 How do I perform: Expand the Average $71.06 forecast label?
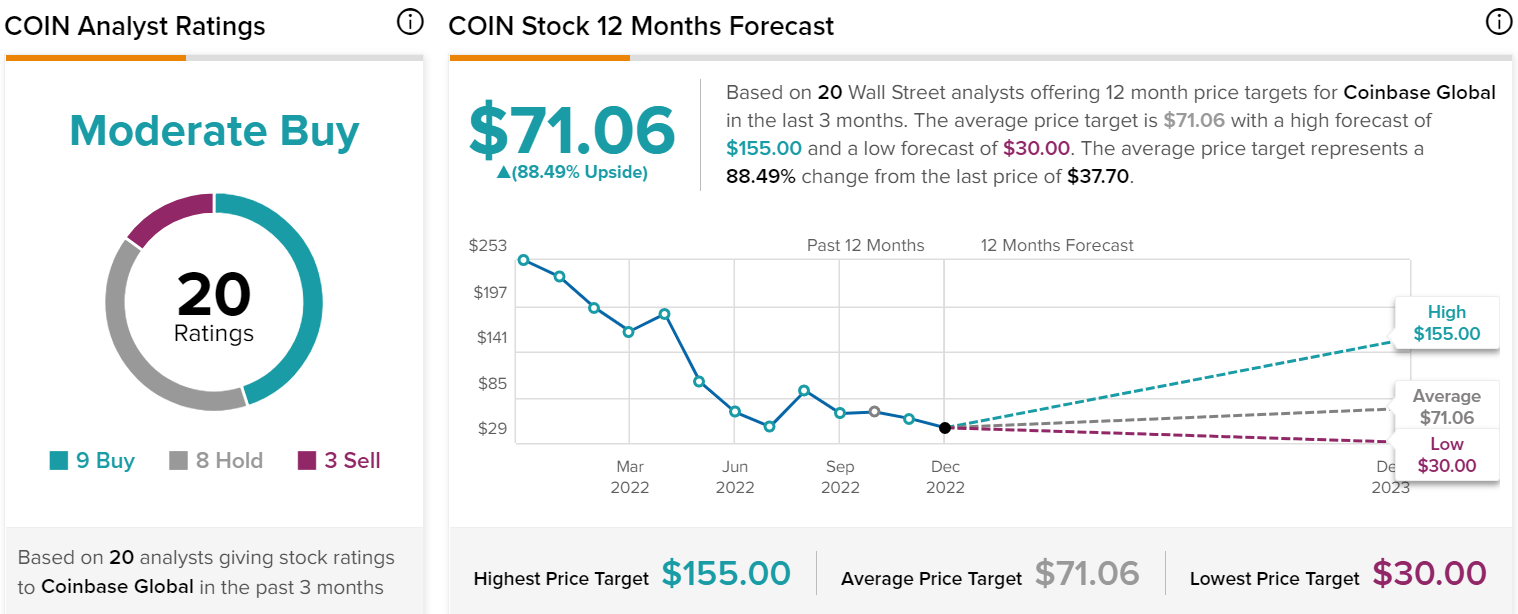coord(1446,404)
